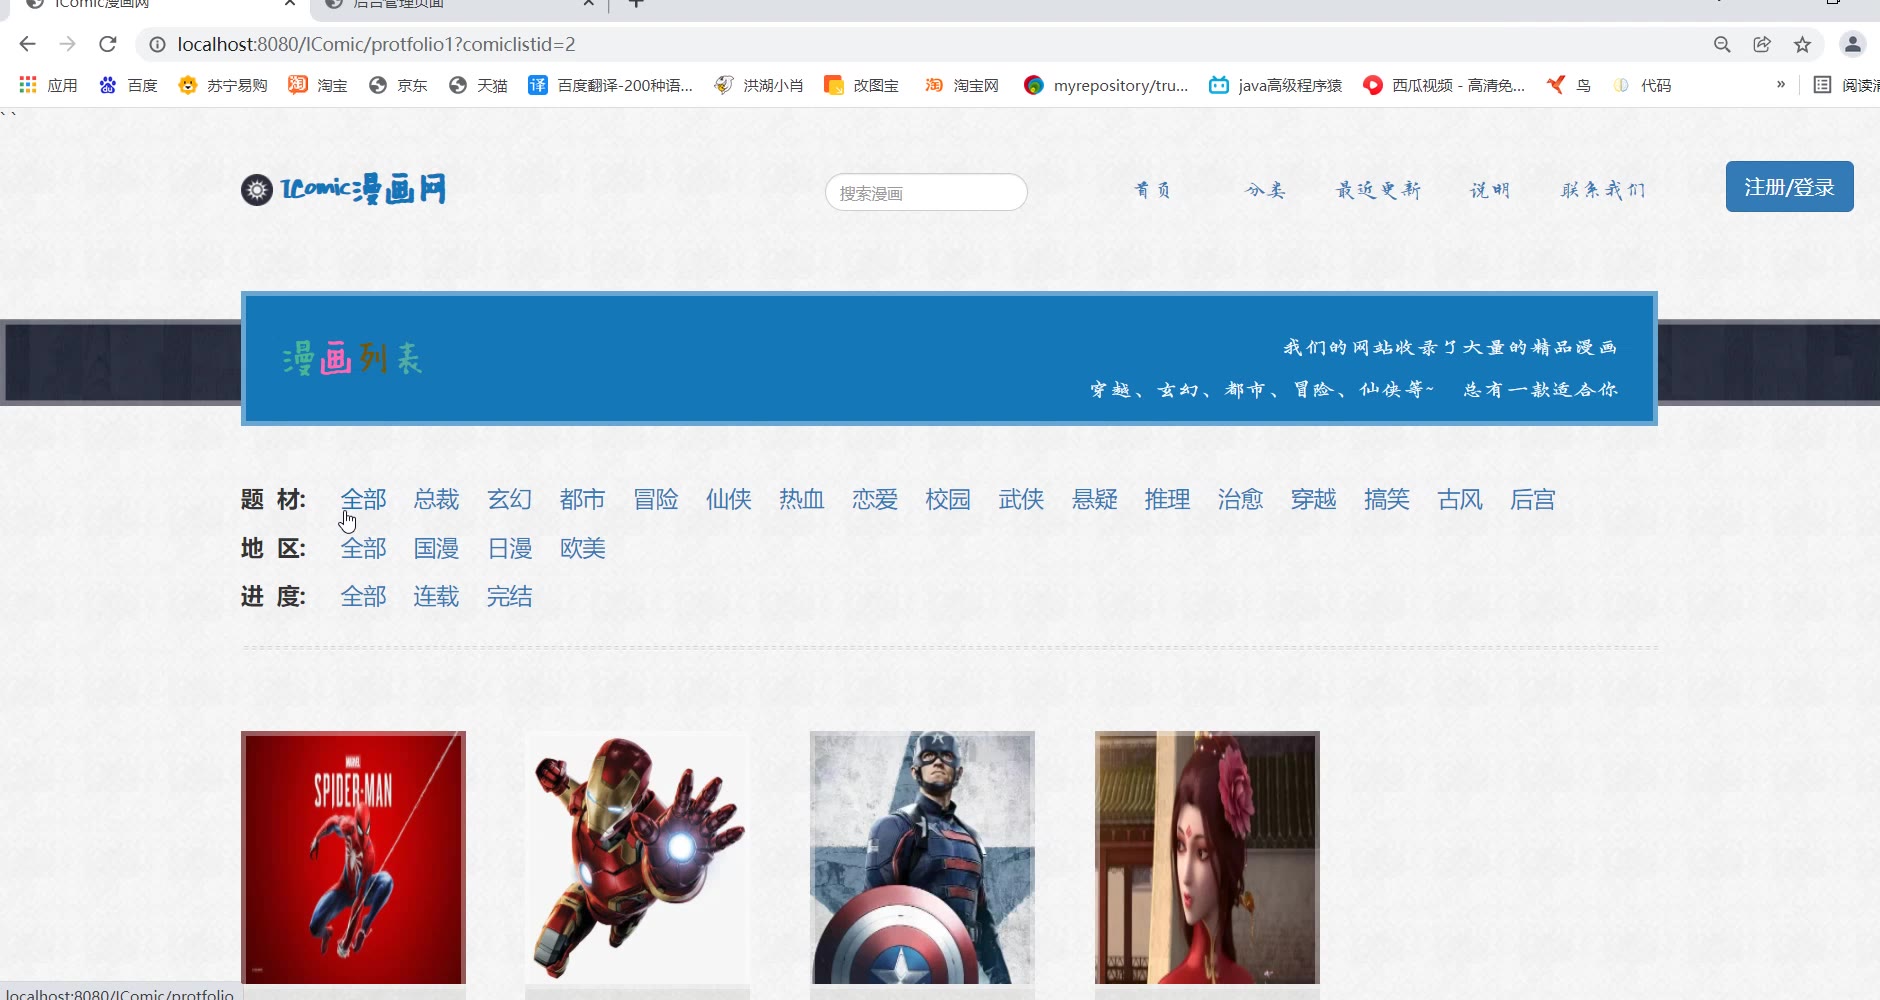Filter by 后宫 genre
This screenshot has height=1000, width=1880.
1532,499
